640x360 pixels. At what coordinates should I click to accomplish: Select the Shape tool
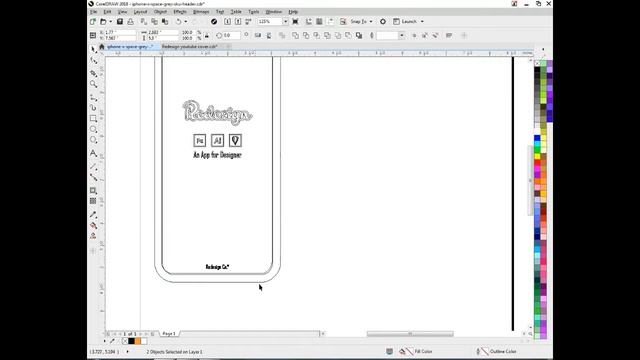pos(93,61)
